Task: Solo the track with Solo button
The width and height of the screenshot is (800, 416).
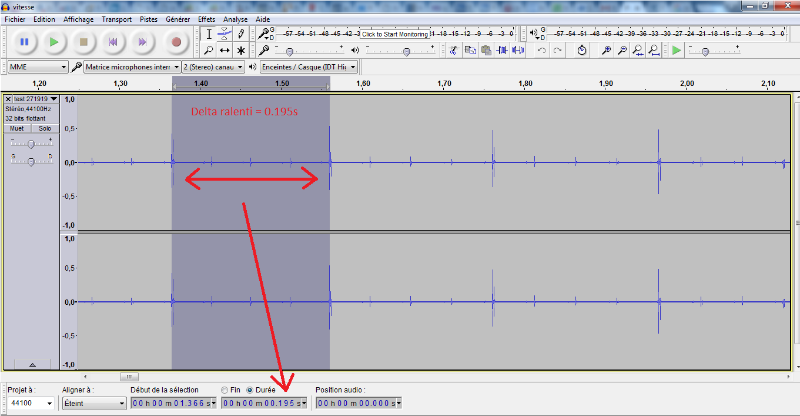Action: (x=45, y=129)
